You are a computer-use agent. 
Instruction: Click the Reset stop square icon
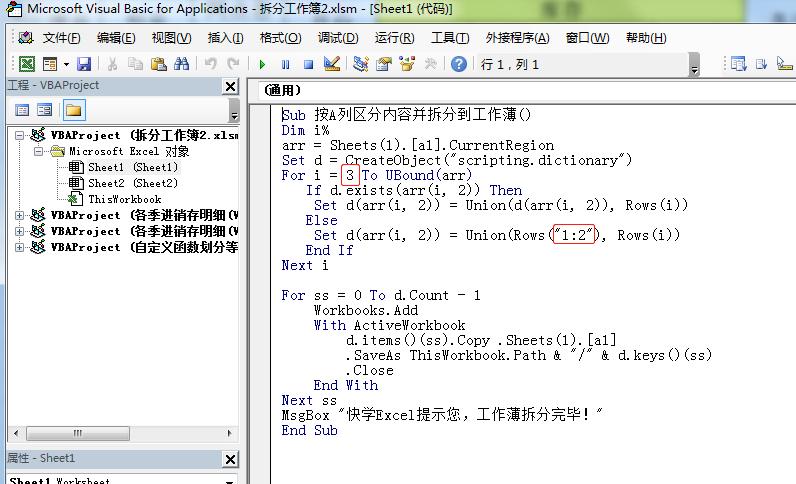[x=308, y=64]
